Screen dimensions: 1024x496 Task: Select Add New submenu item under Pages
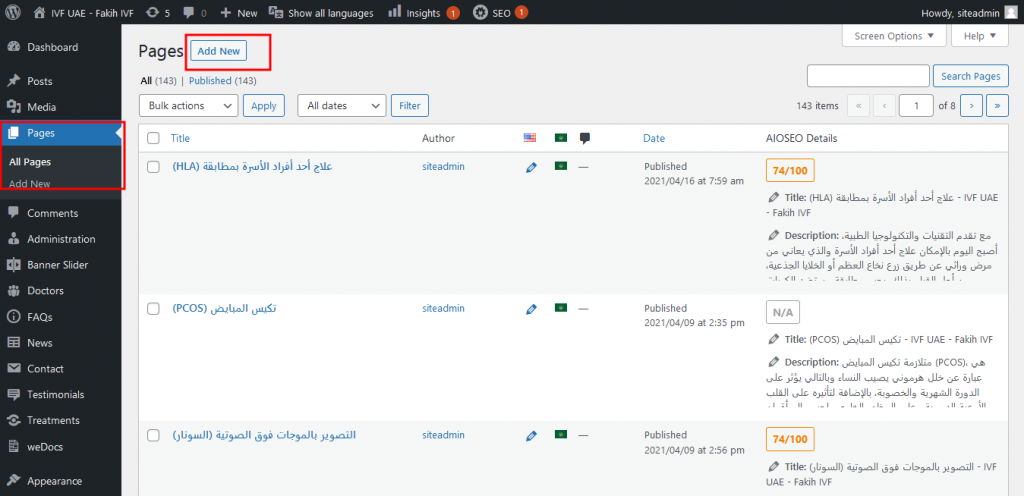29,184
